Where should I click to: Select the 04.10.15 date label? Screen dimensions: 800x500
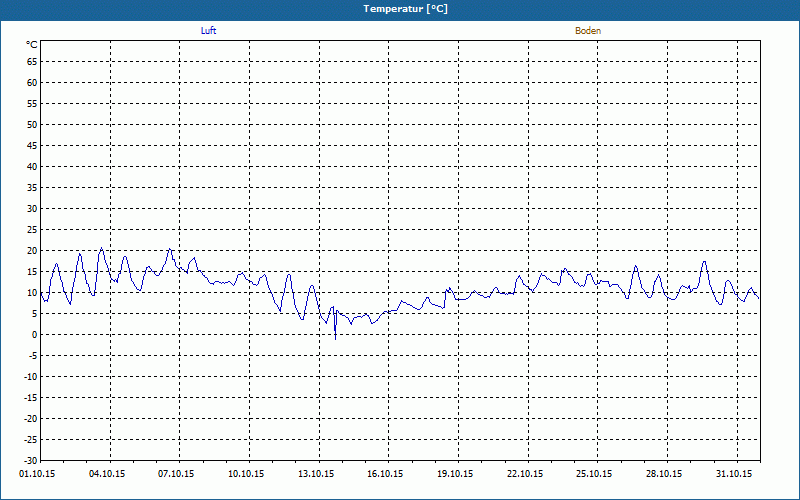pyautogui.click(x=107, y=474)
